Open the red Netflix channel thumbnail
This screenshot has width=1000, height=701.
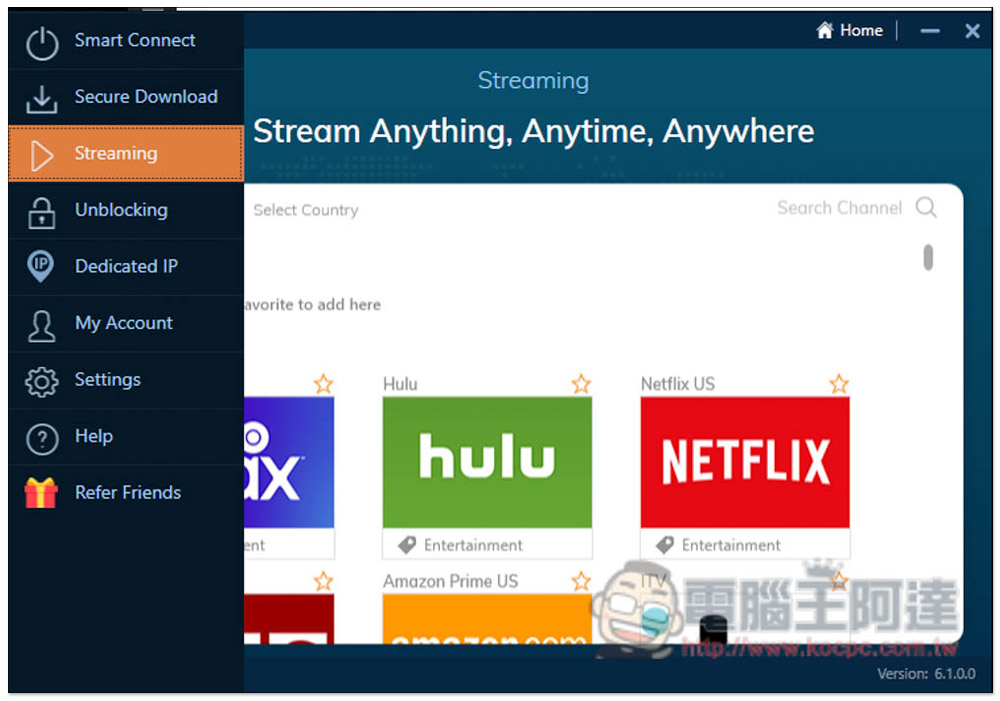coord(745,462)
